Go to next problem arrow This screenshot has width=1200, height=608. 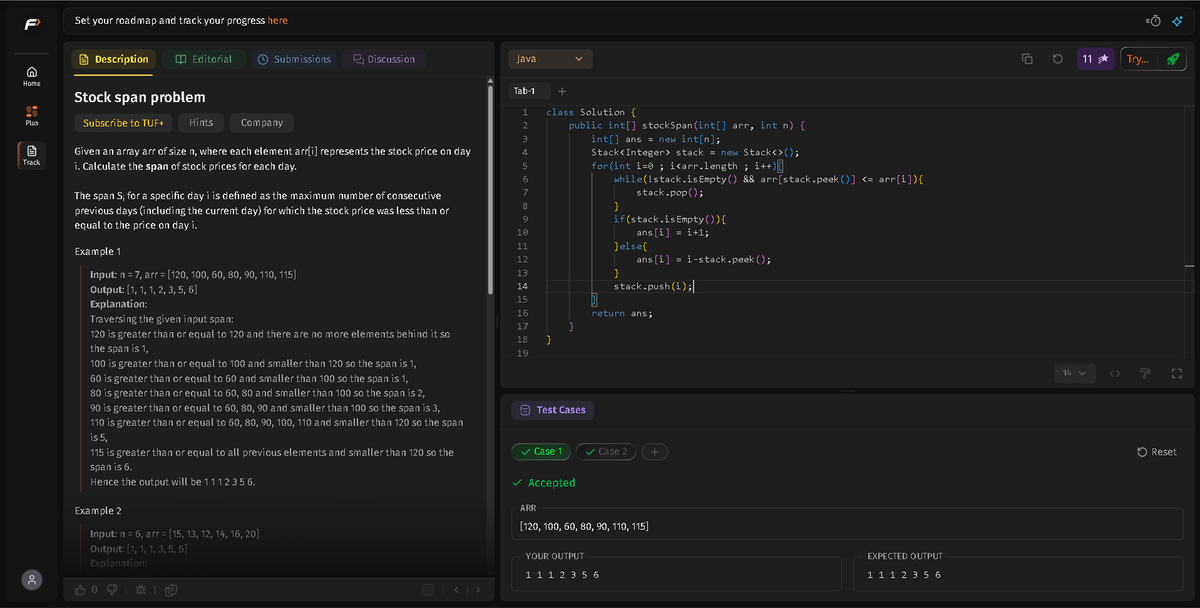[x=477, y=590]
